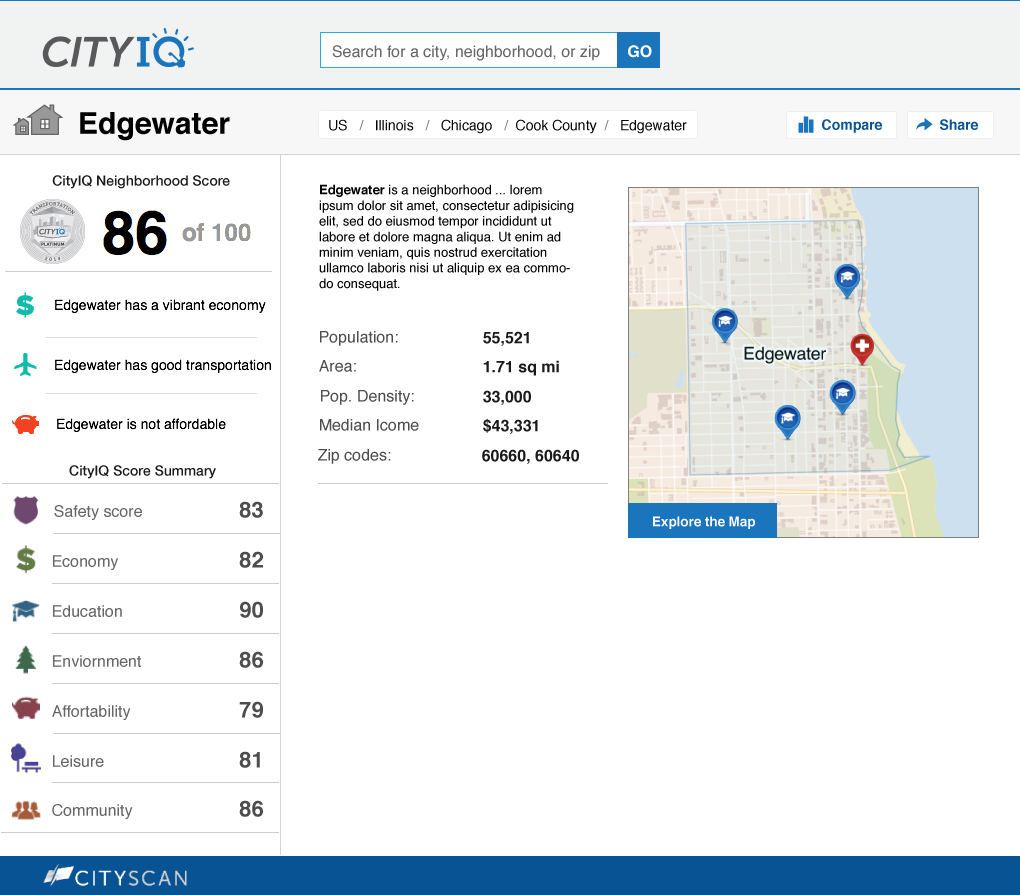
Task: Click the Education graduation cap icon
Action: pyautogui.click(x=25, y=610)
